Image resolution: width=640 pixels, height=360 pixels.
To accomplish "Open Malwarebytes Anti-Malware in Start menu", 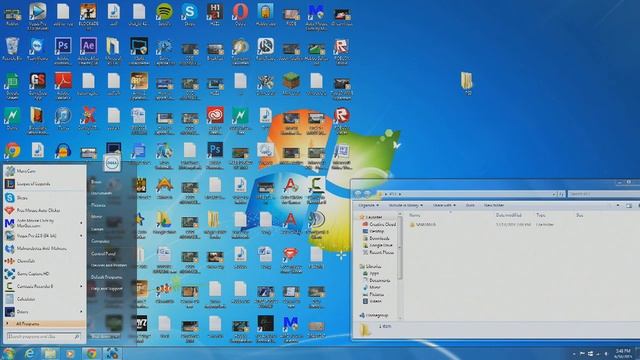I will pyautogui.click(x=44, y=248).
